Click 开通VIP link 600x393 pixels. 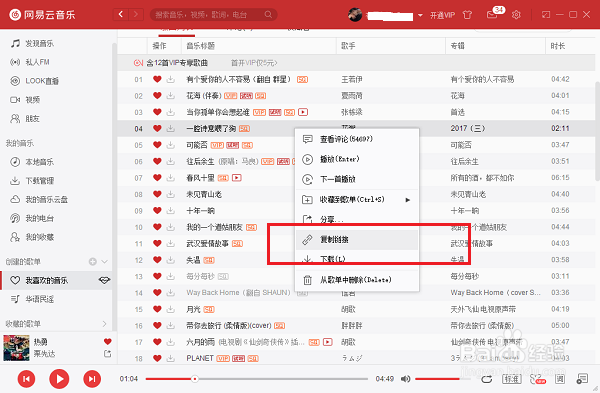[442, 15]
